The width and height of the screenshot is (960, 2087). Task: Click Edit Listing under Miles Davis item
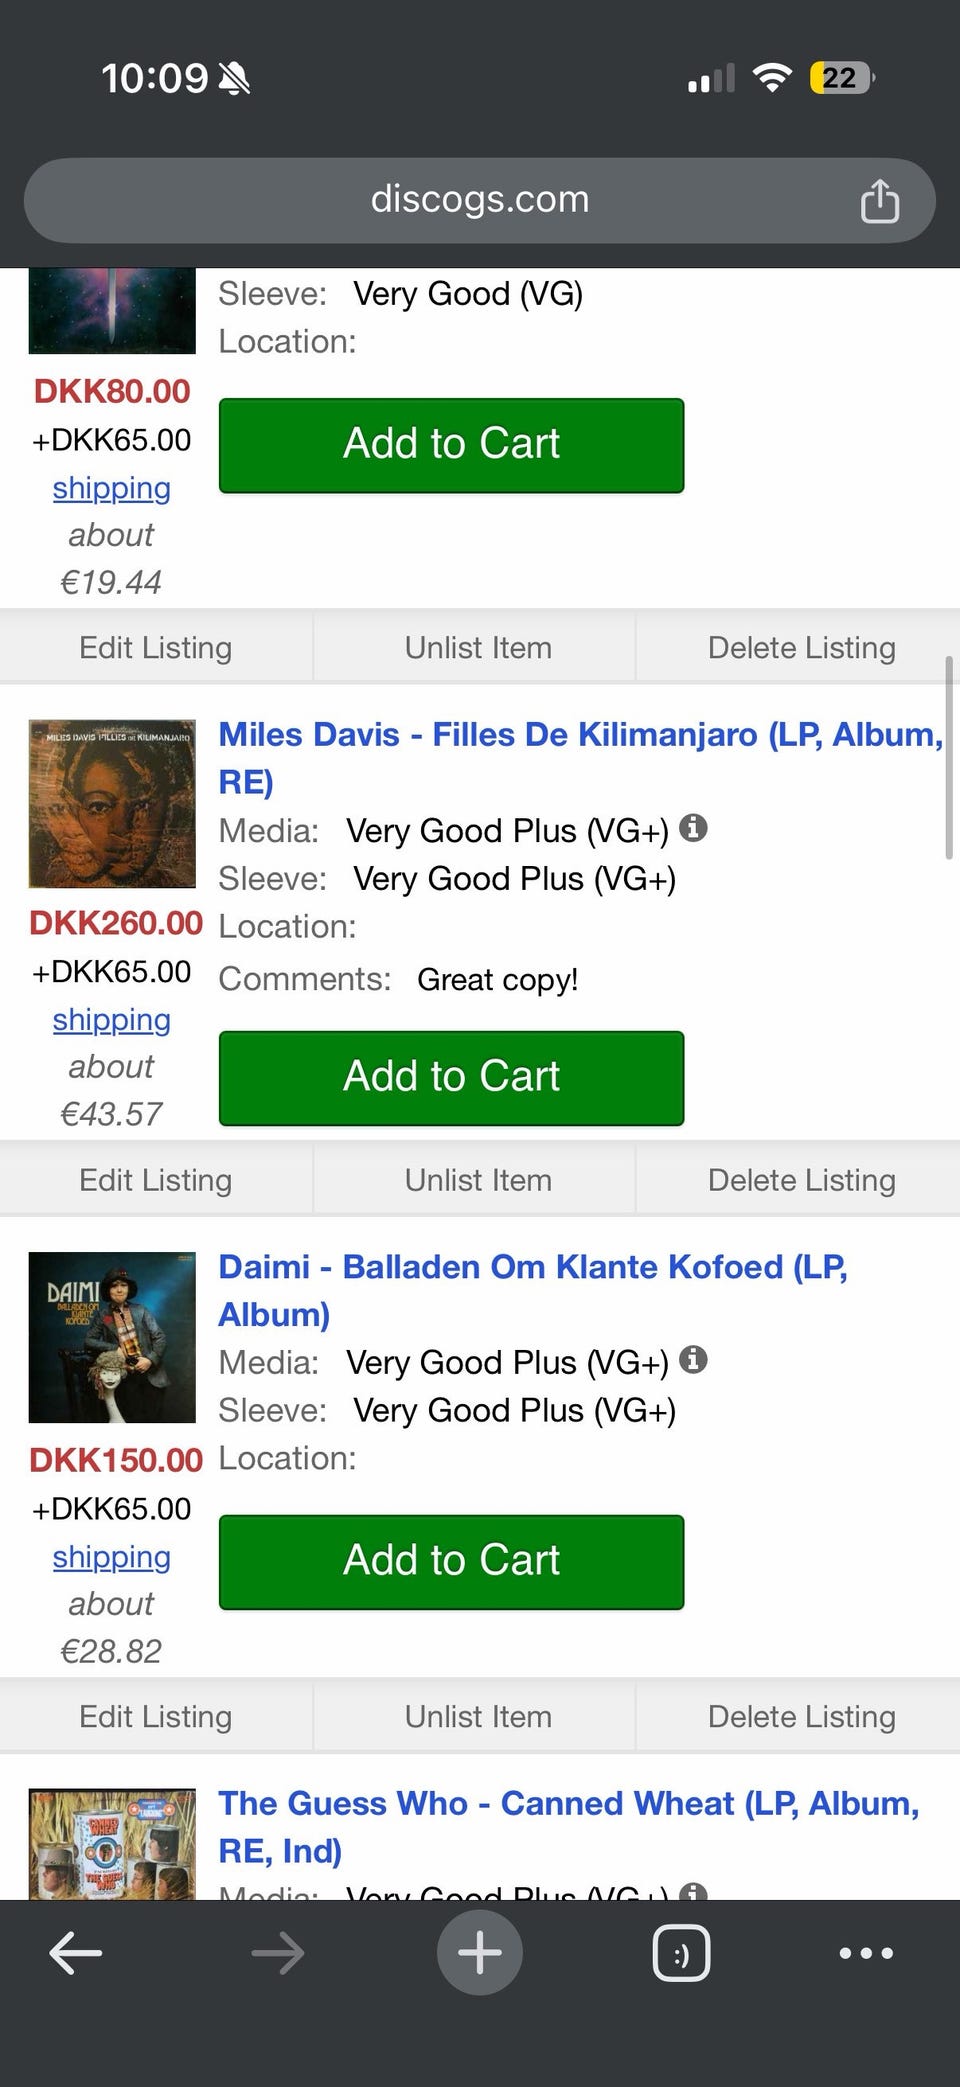[x=156, y=1180]
